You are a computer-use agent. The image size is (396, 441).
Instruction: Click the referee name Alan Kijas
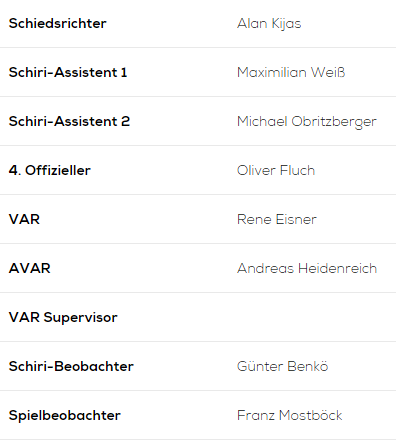[x=269, y=24]
